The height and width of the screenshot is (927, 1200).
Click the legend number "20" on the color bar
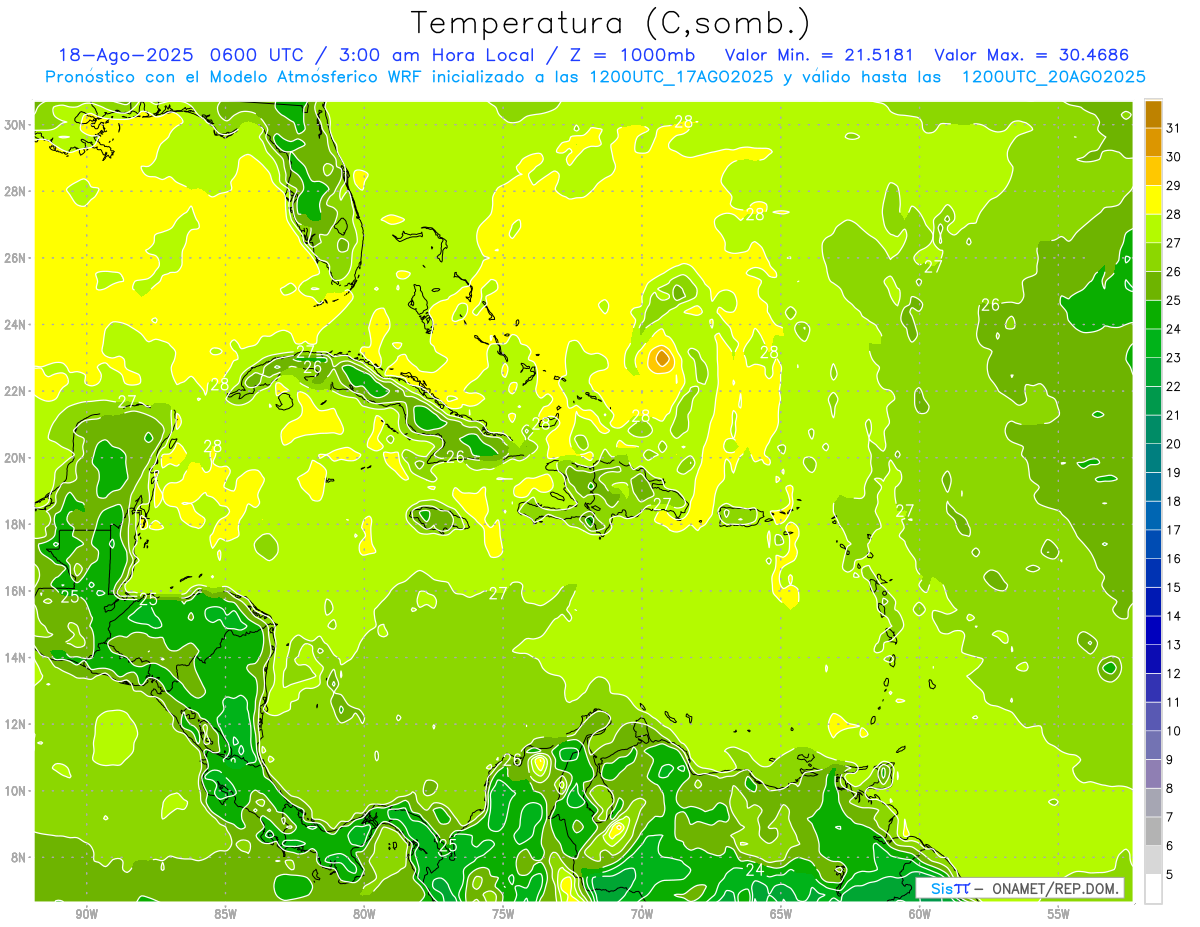tap(1174, 444)
